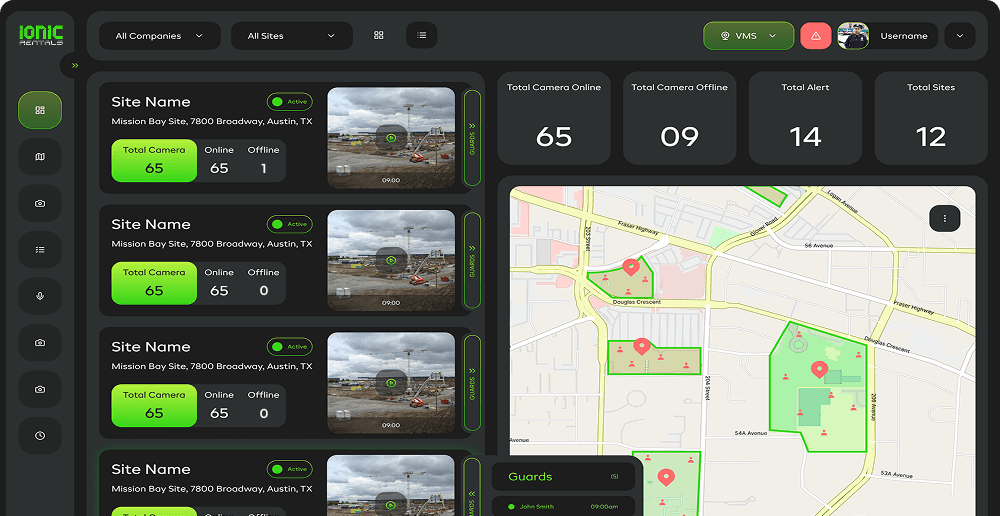Image resolution: width=1000 pixels, height=516 pixels.
Task: Toggle Active switch on the card showing Offline 1
Action: tap(290, 102)
